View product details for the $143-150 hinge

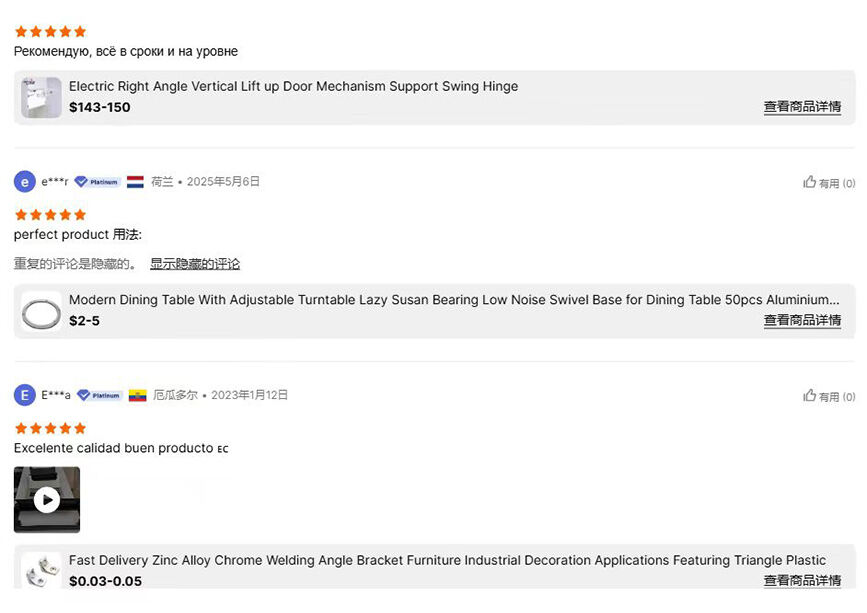tap(802, 106)
